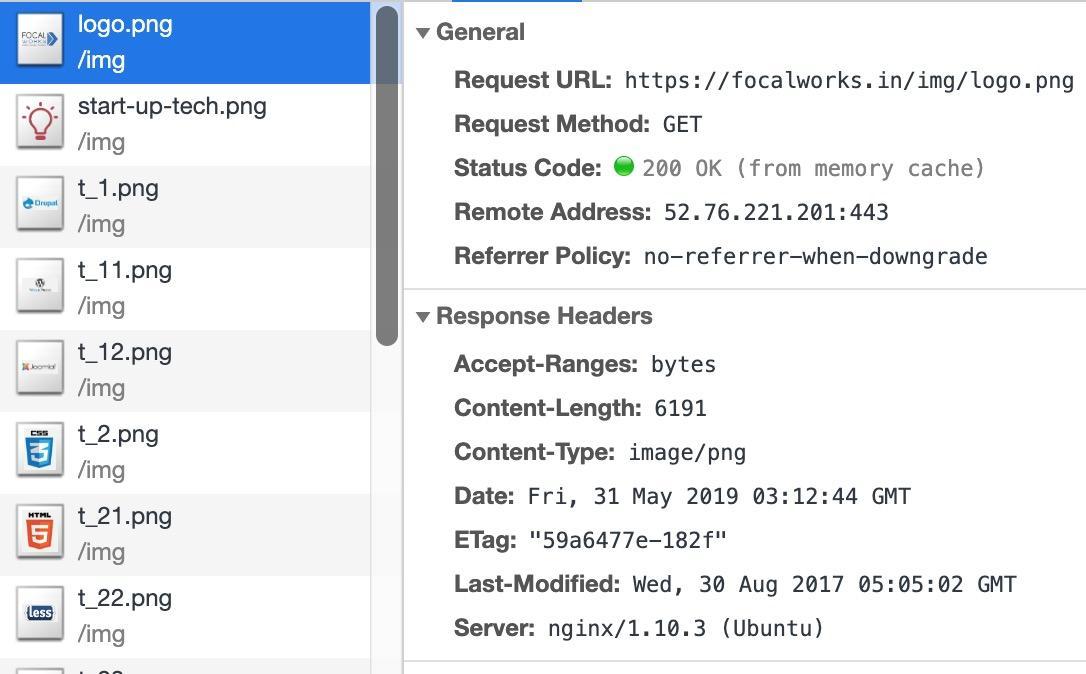Click the ETag header value
The image size is (1086, 674).
(627, 541)
